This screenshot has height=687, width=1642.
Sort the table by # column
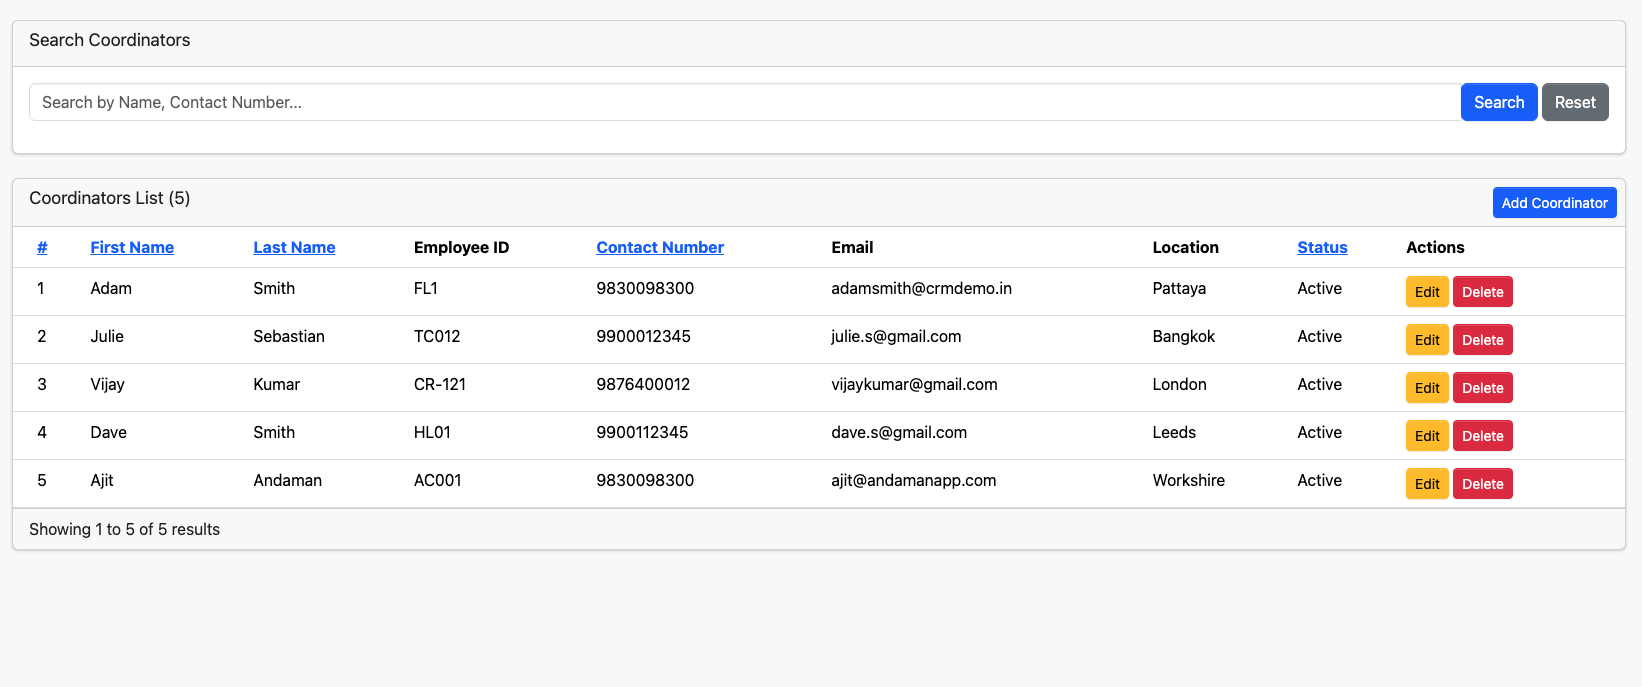click(42, 247)
